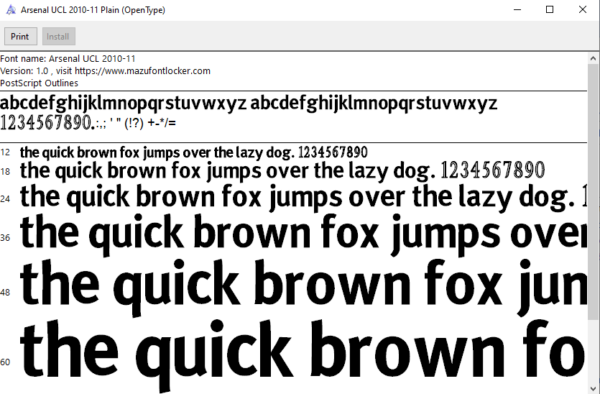Image resolution: width=600 pixels, height=394 pixels.
Task: Click the 18 point quick brown fox sample
Action: click(282, 171)
